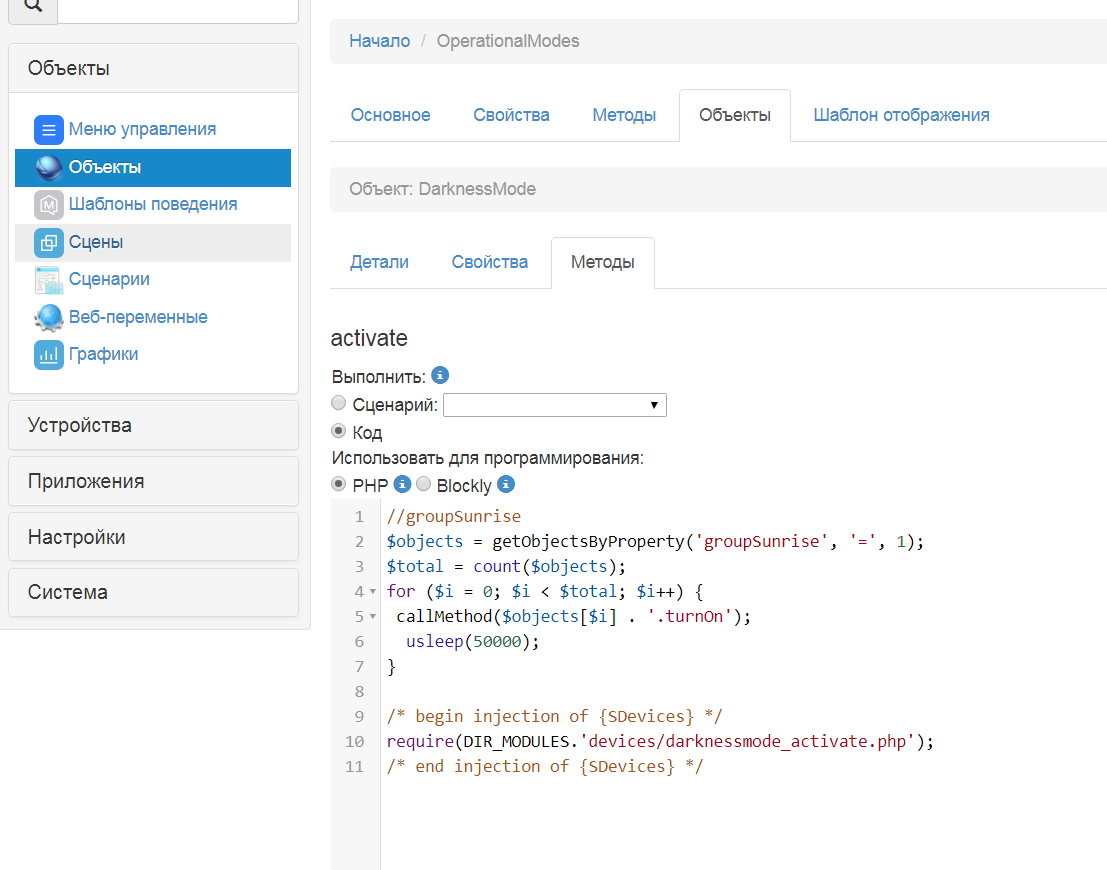Expand the Устройства sidebar section
Screen dimensions: 1107x870
tap(153, 425)
